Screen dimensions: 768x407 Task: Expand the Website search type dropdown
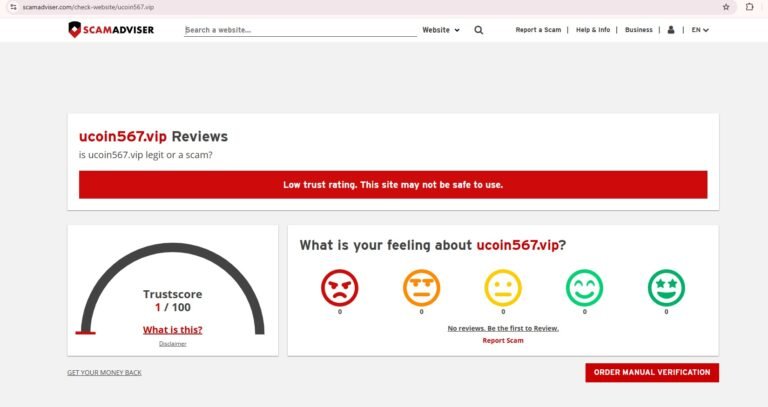click(x=441, y=30)
